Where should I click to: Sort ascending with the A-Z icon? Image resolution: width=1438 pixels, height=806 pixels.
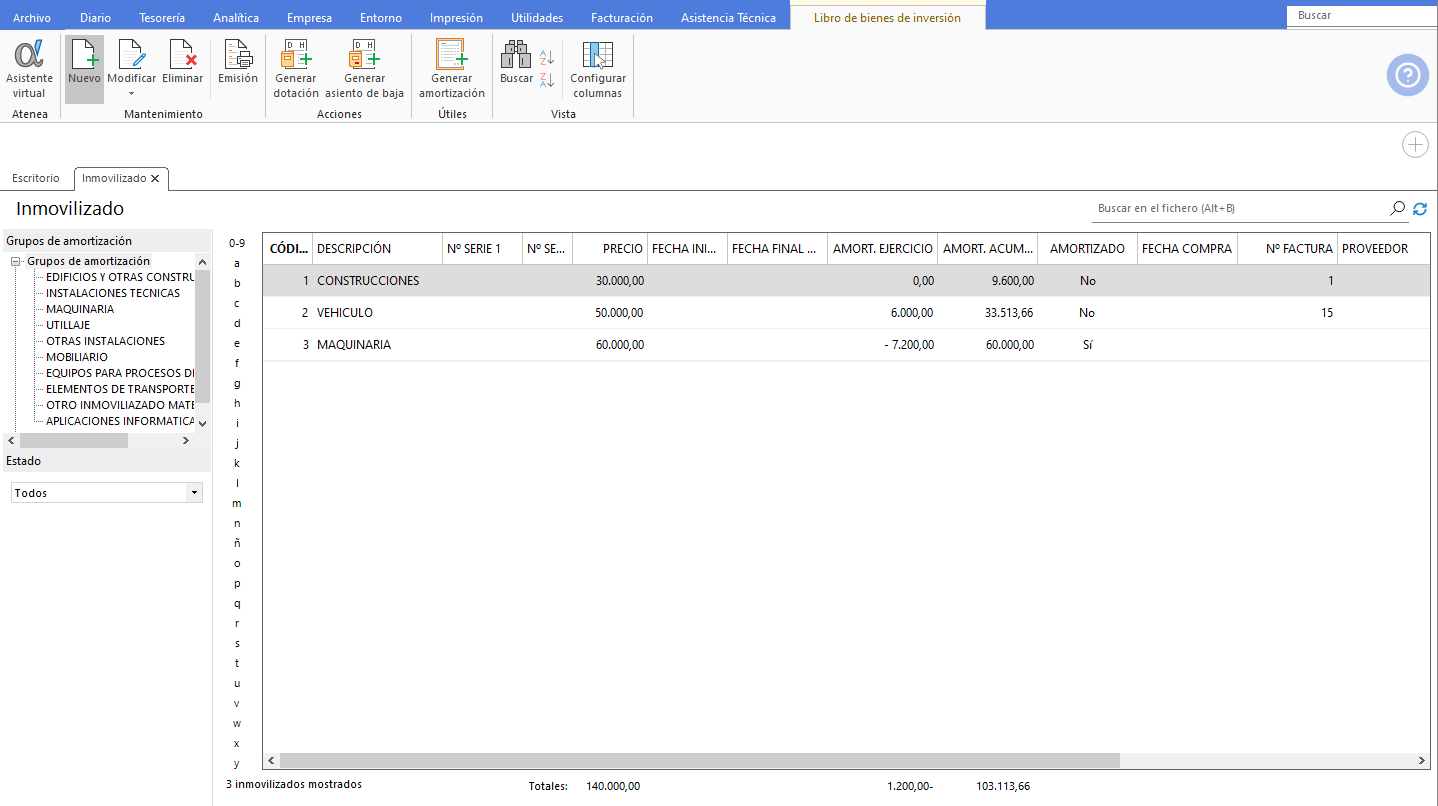[547, 57]
